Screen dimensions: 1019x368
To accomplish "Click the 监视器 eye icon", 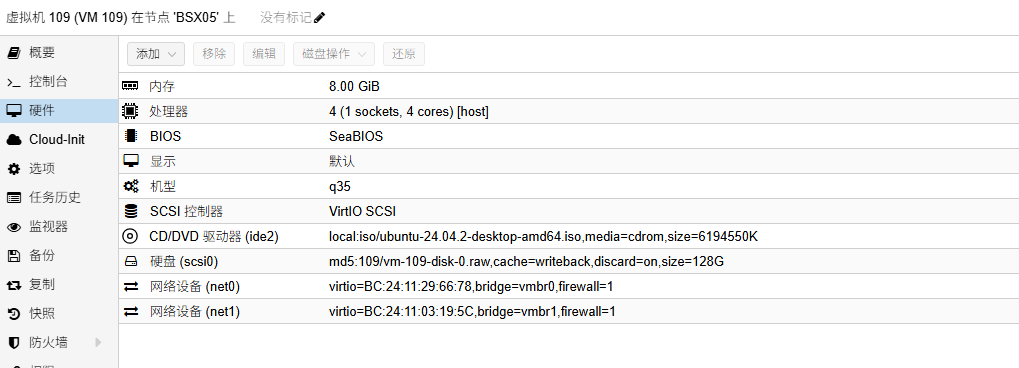I will point(14,227).
